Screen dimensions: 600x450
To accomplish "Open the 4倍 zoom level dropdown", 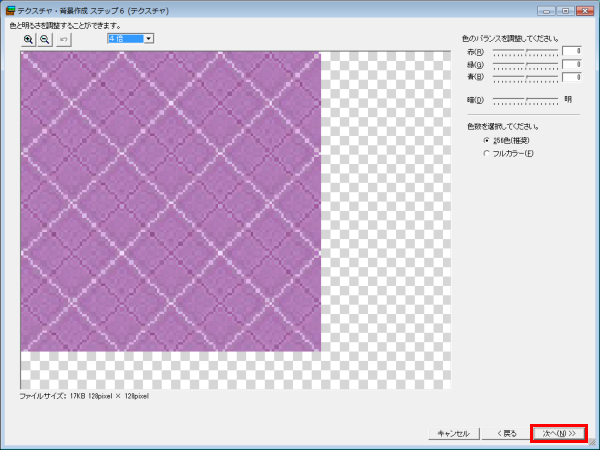I will click(x=149, y=38).
